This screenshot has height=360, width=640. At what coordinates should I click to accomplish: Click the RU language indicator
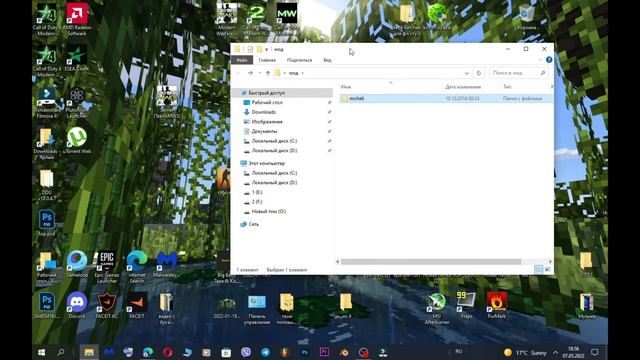point(459,351)
